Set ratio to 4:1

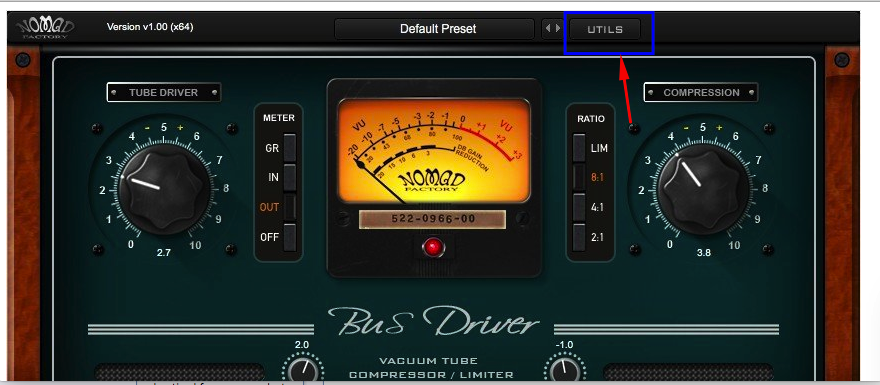point(579,207)
